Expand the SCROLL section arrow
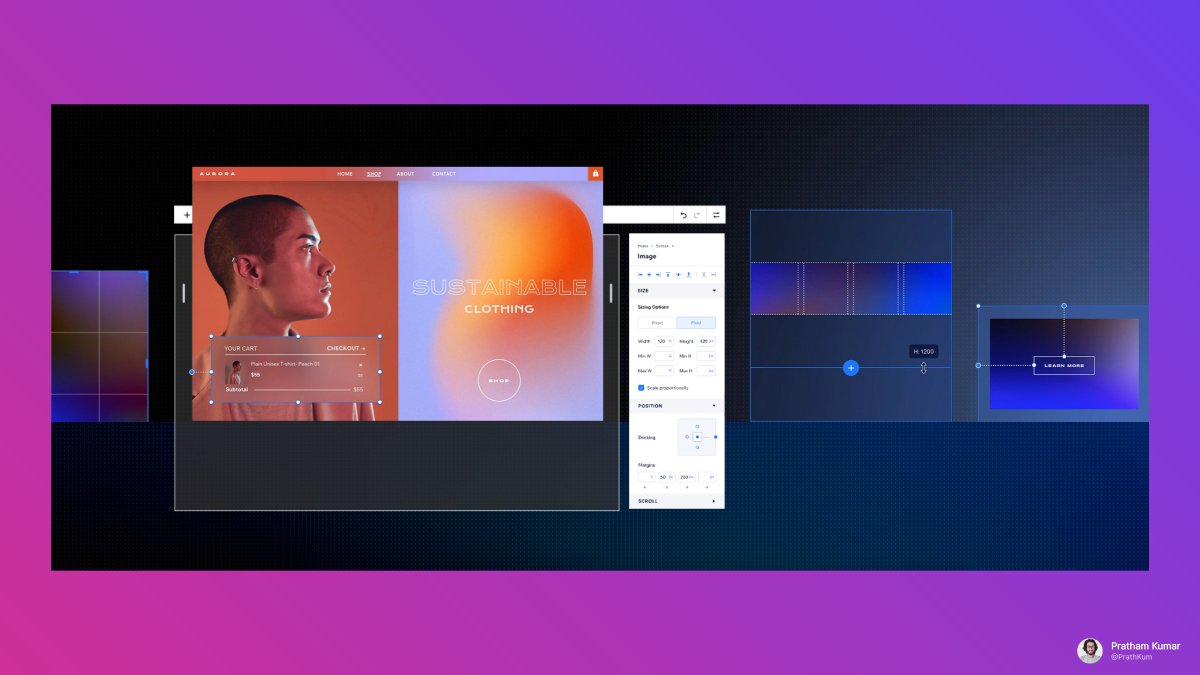Screen dimensions: 1200x675 click(x=714, y=501)
